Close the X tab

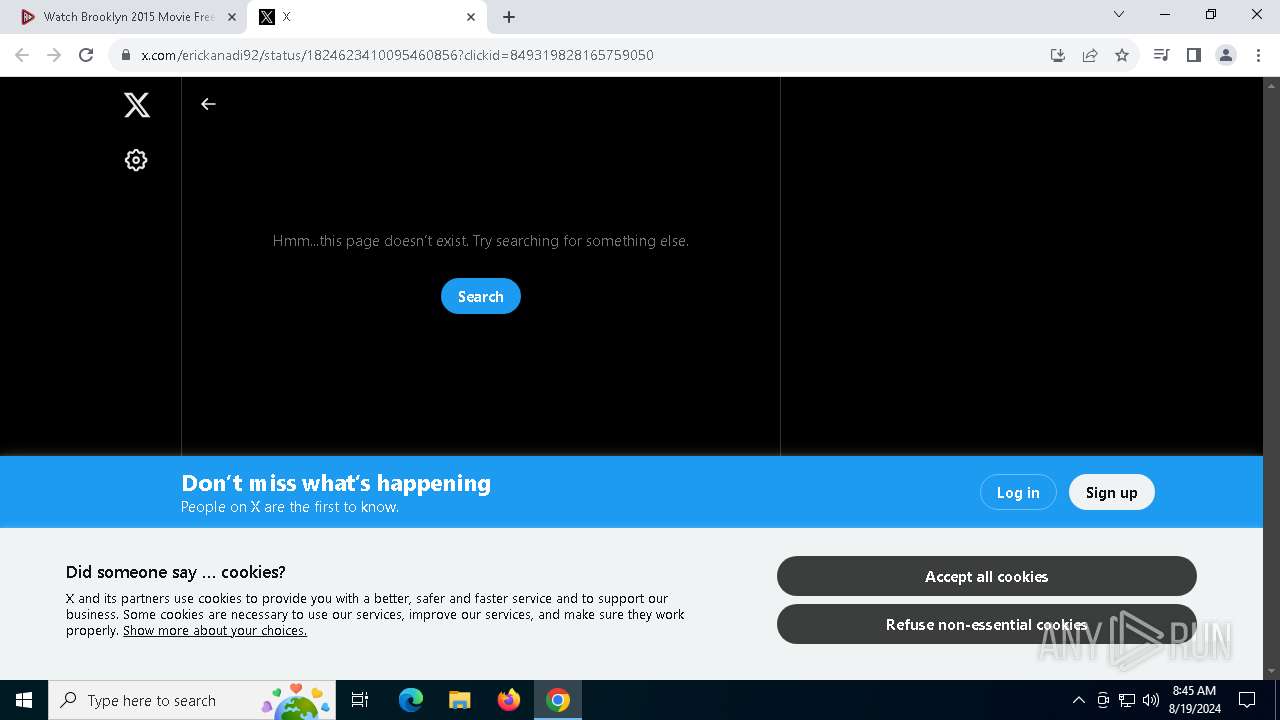pyautogui.click(x=471, y=17)
